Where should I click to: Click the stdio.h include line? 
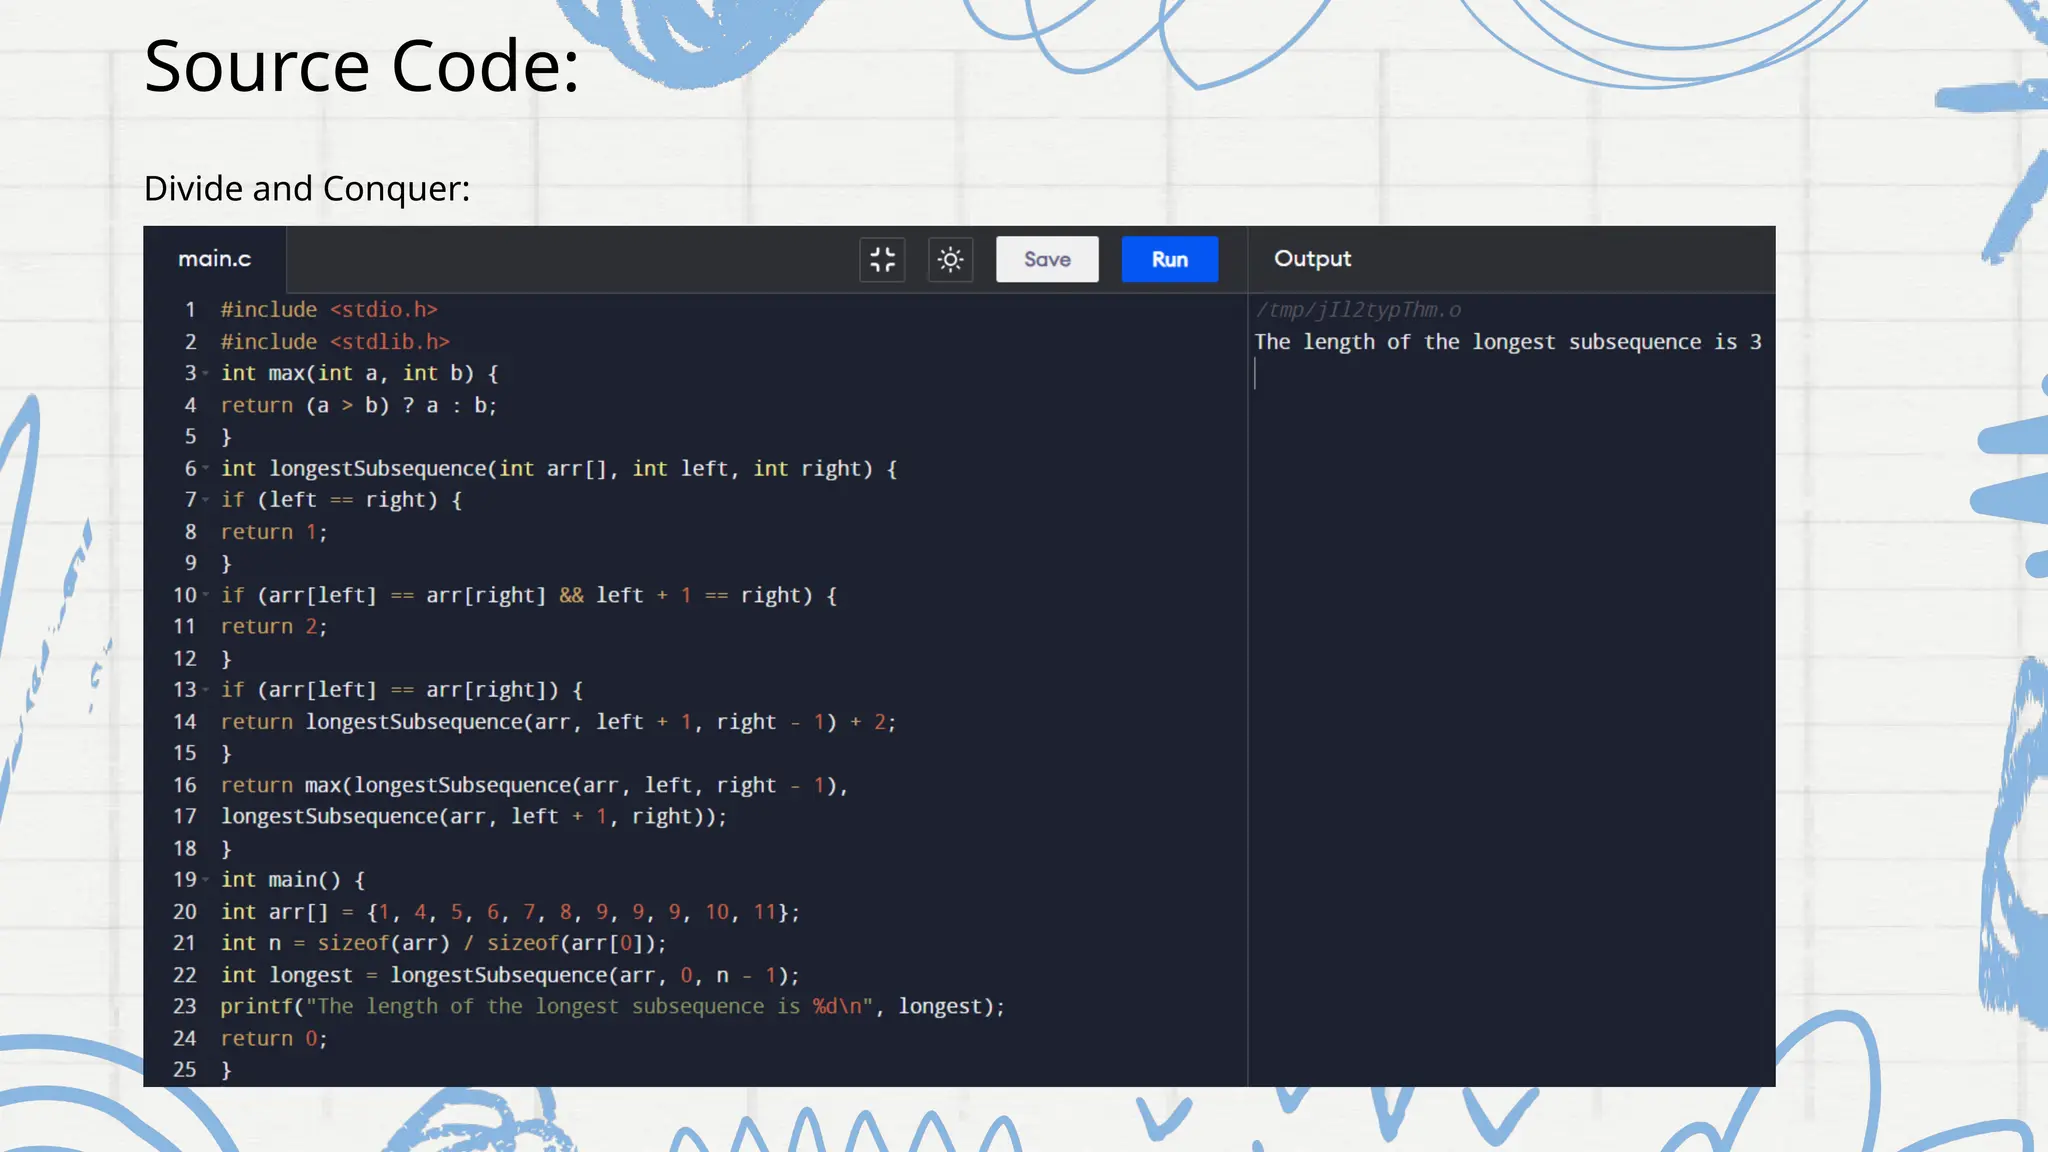[329, 310]
